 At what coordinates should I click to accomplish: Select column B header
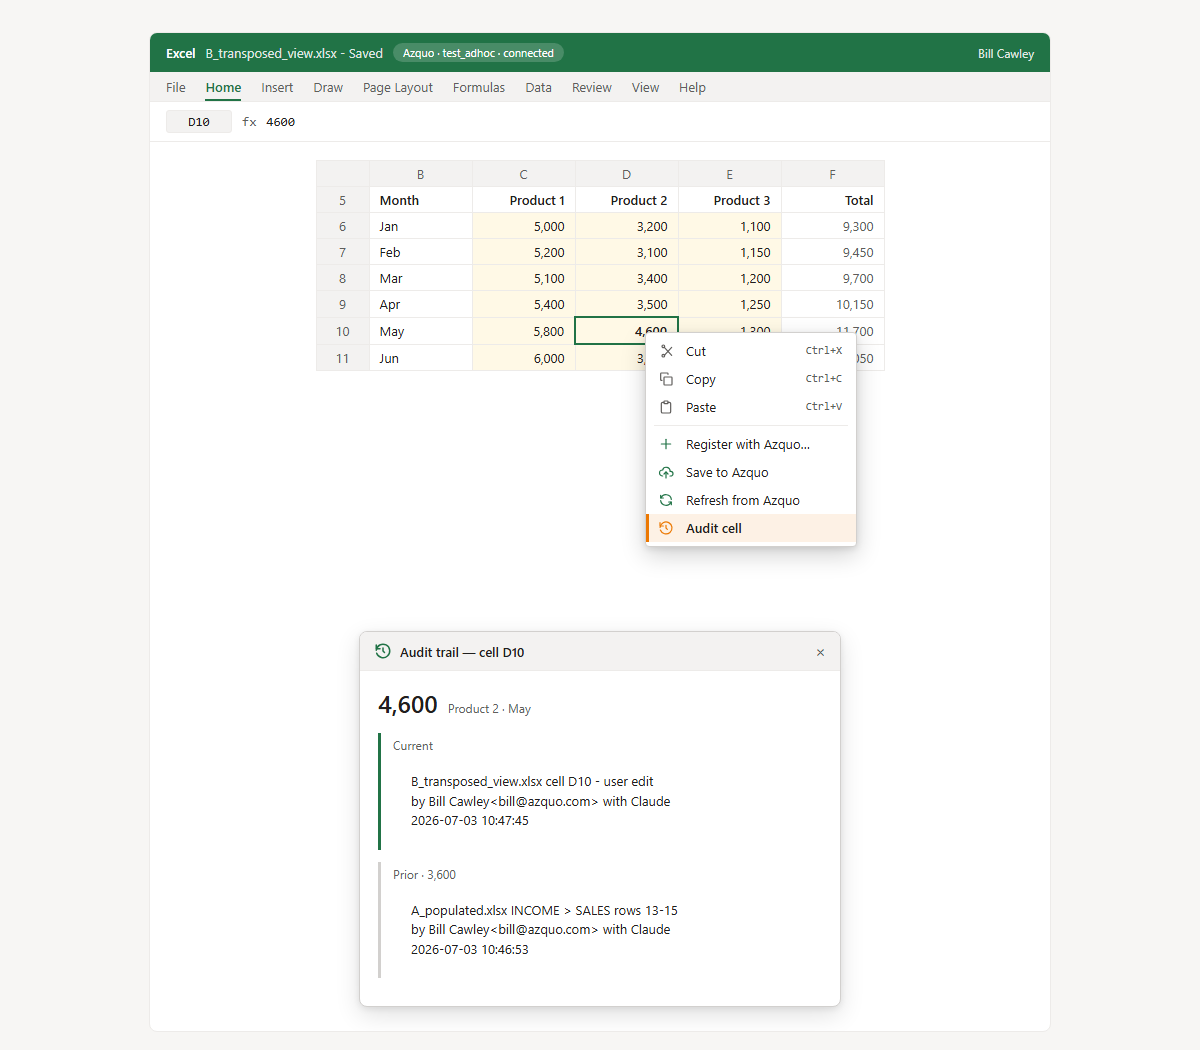click(421, 174)
